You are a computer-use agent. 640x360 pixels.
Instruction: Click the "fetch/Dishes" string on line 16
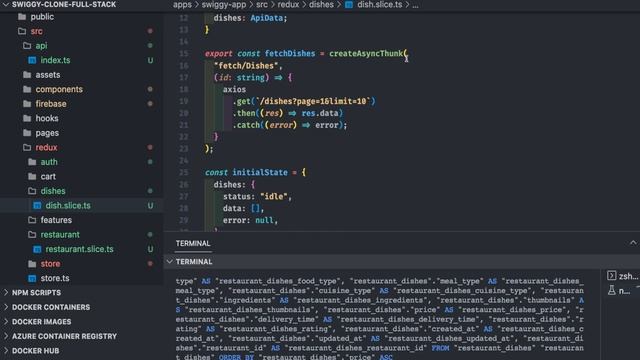(246, 66)
